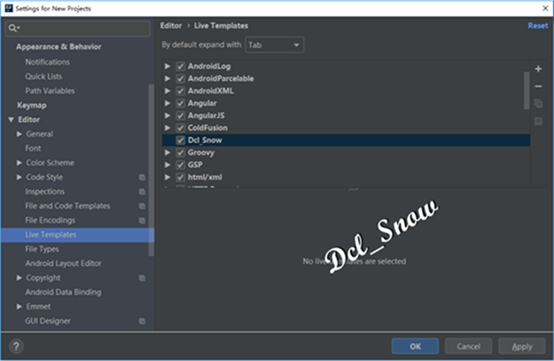Select Android Data Binding settings
Image resolution: width=554 pixels, height=361 pixels.
click(63, 292)
